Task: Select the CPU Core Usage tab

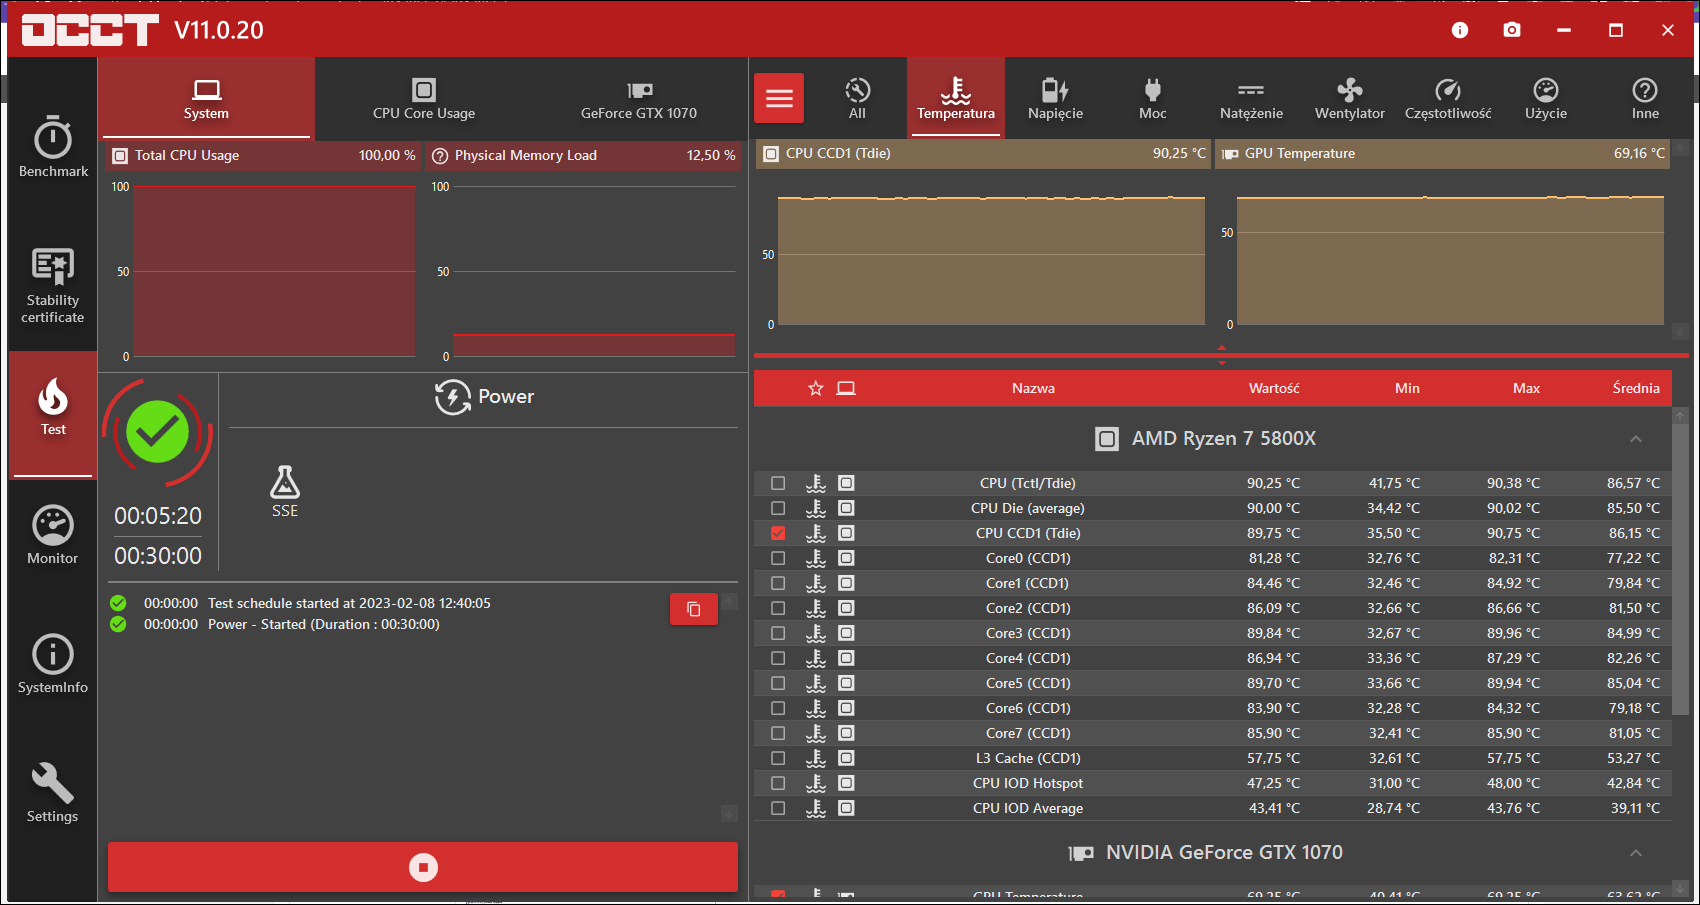Action: click(x=424, y=98)
